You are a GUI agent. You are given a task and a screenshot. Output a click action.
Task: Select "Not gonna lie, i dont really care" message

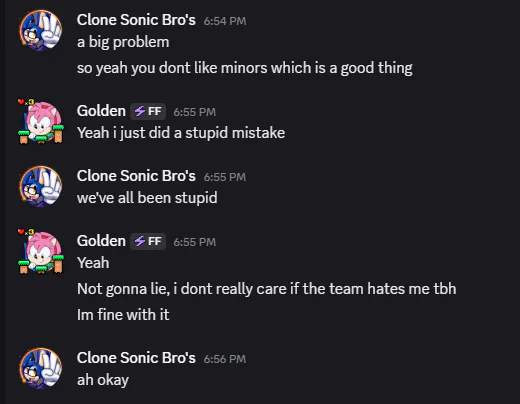pyautogui.click(x=266, y=289)
